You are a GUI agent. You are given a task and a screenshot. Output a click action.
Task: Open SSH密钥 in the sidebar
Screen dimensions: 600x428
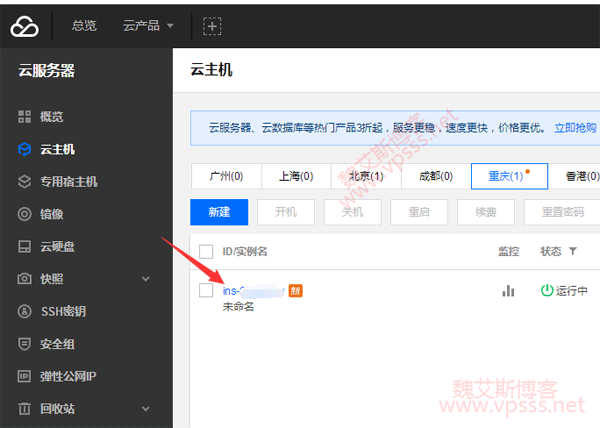click(x=64, y=311)
